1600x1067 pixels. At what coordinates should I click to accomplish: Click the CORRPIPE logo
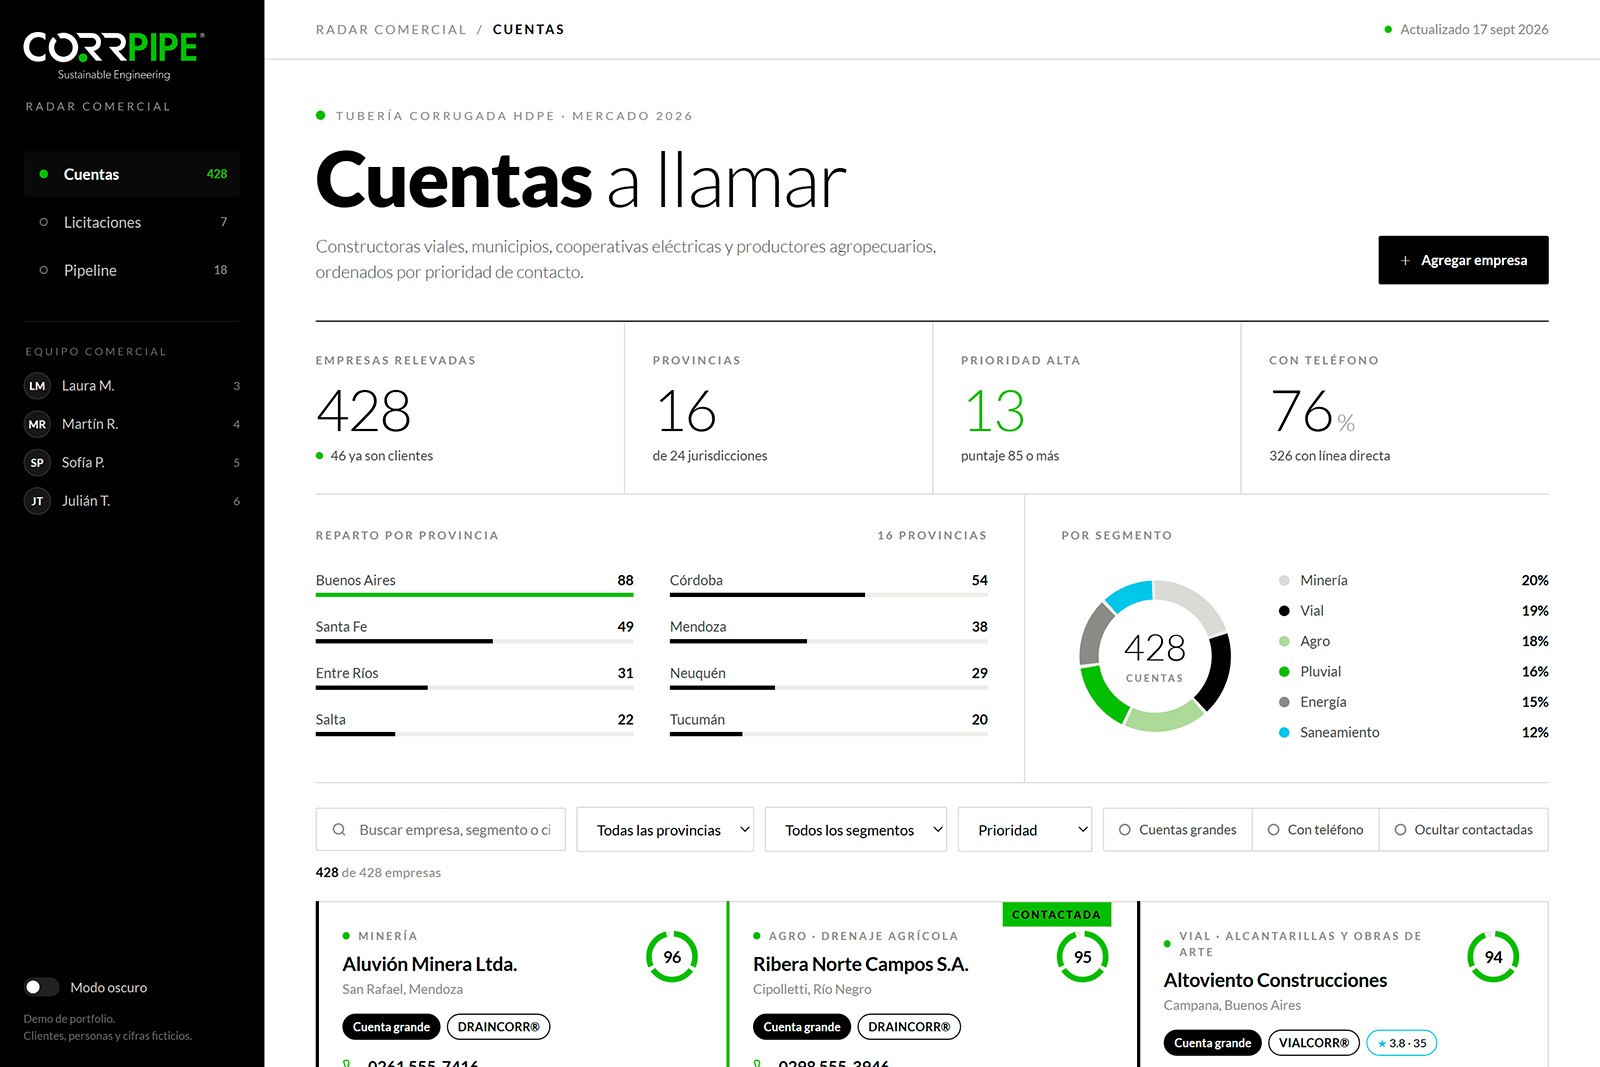[x=114, y=55]
